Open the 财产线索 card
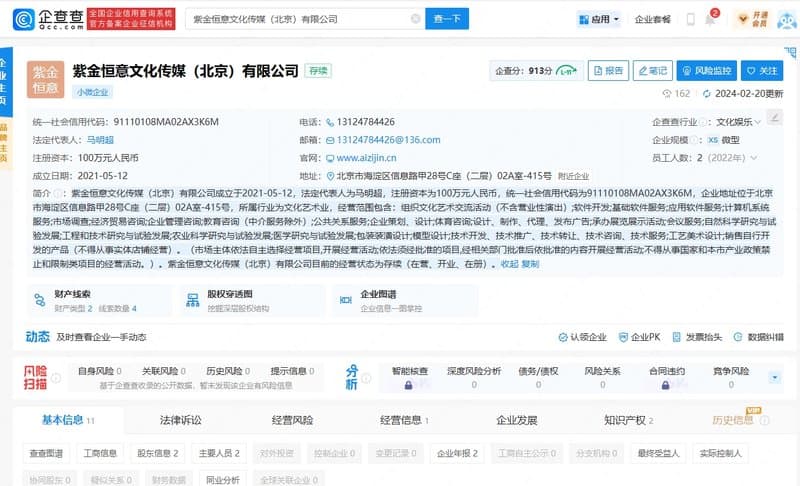This screenshot has height=486, width=800. coord(100,300)
